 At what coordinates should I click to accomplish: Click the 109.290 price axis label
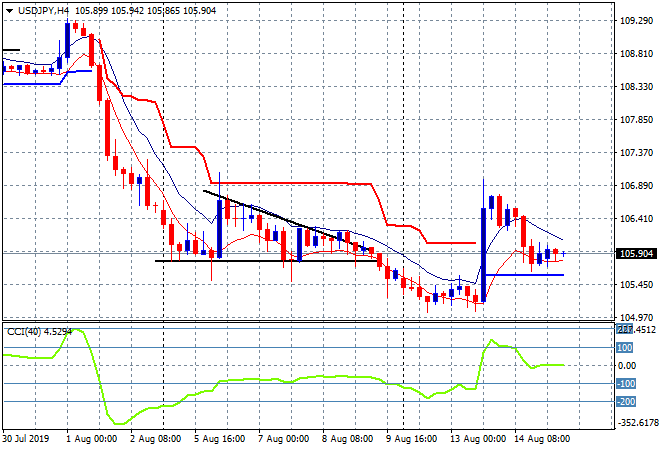point(635,20)
